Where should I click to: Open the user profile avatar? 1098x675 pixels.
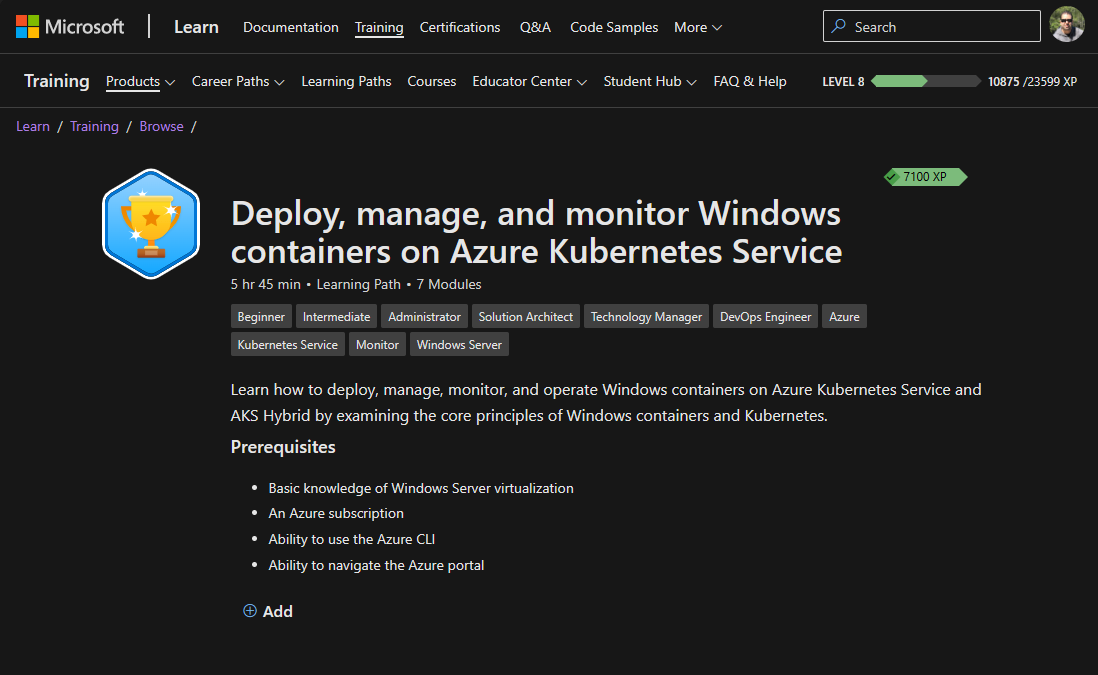(x=1066, y=25)
